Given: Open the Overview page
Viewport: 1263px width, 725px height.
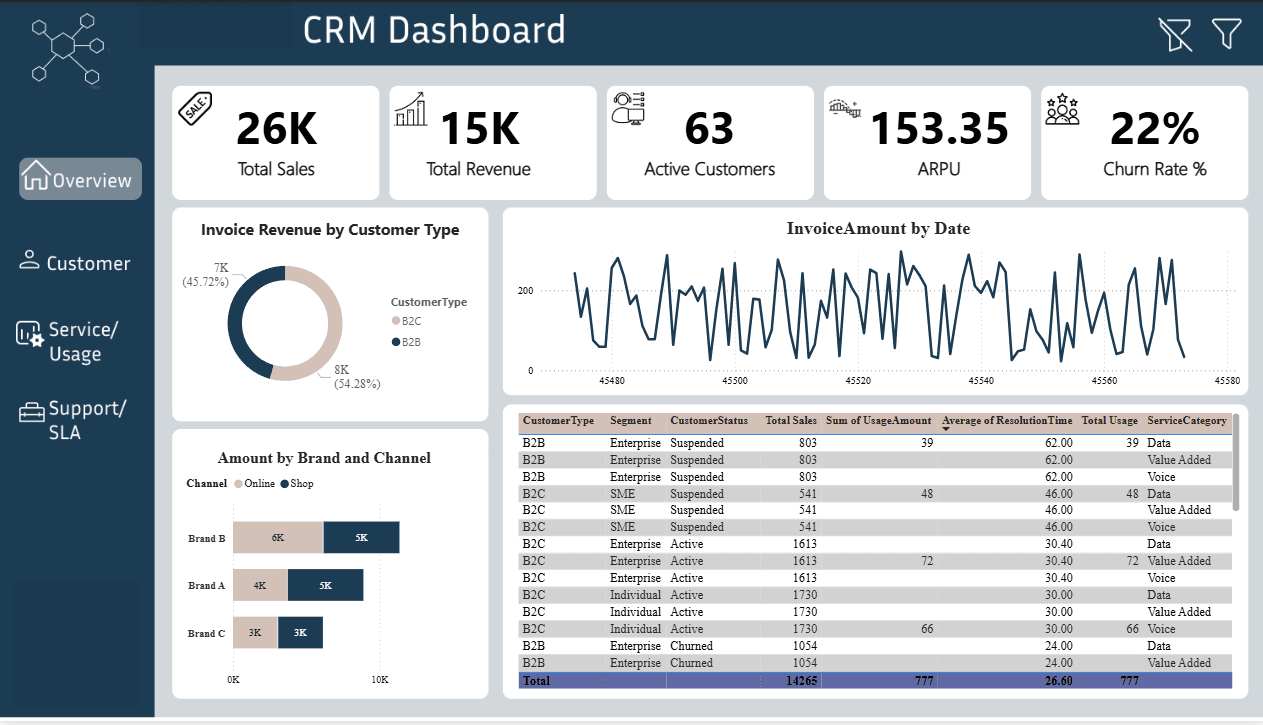Looking at the screenshot, I should pos(80,179).
